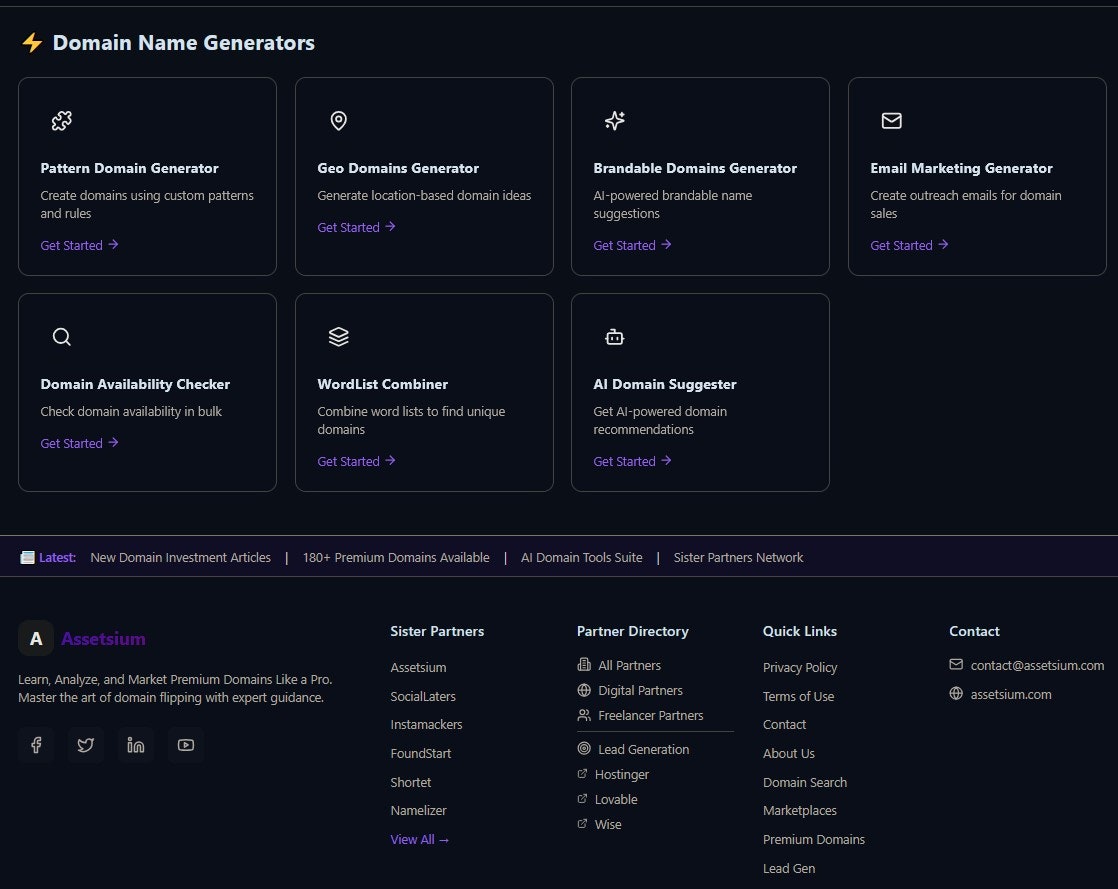Select the Lead Generation target icon
The image size is (1118, 889).
583,749
